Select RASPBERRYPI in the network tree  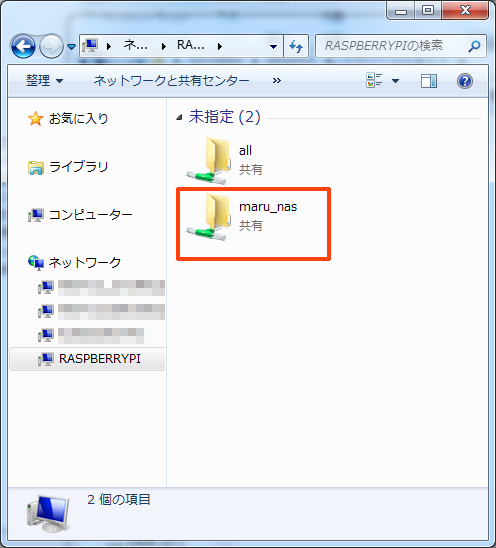(x=100, y=359)
